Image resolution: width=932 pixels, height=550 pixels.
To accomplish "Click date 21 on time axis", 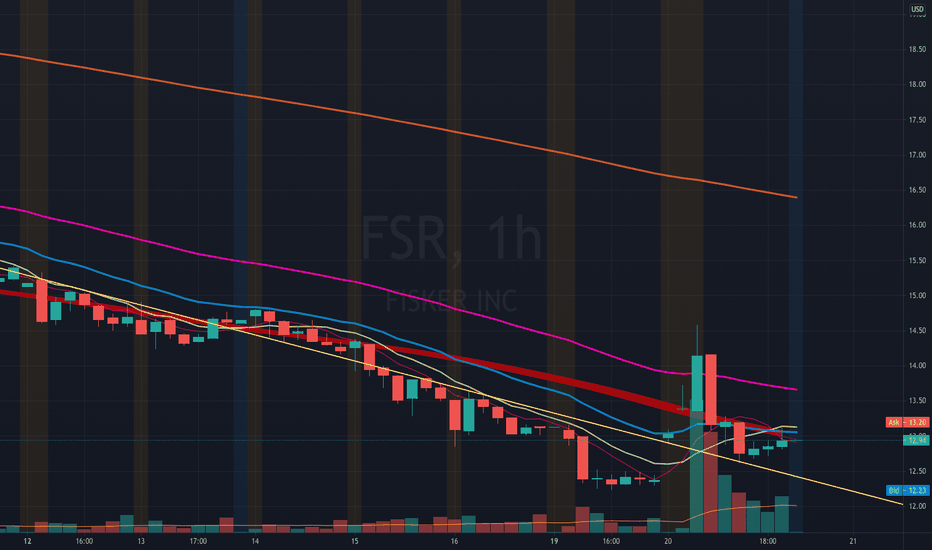I will coord(853,541).
